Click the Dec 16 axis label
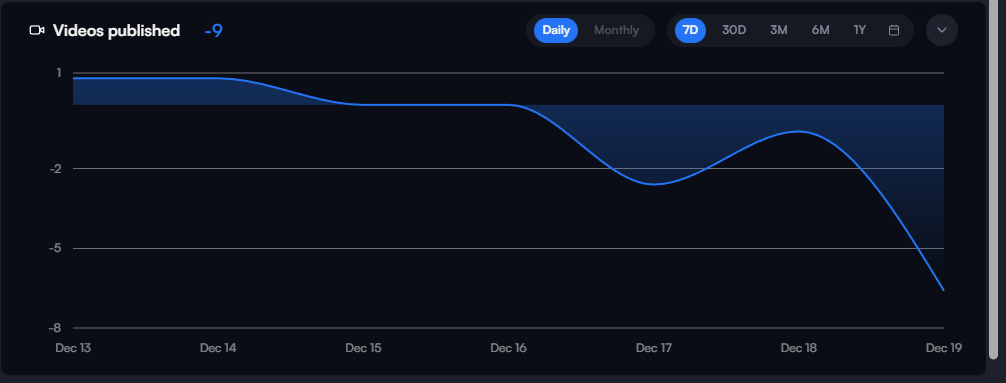Viewport: 1006px width, 383px height. 508,348
